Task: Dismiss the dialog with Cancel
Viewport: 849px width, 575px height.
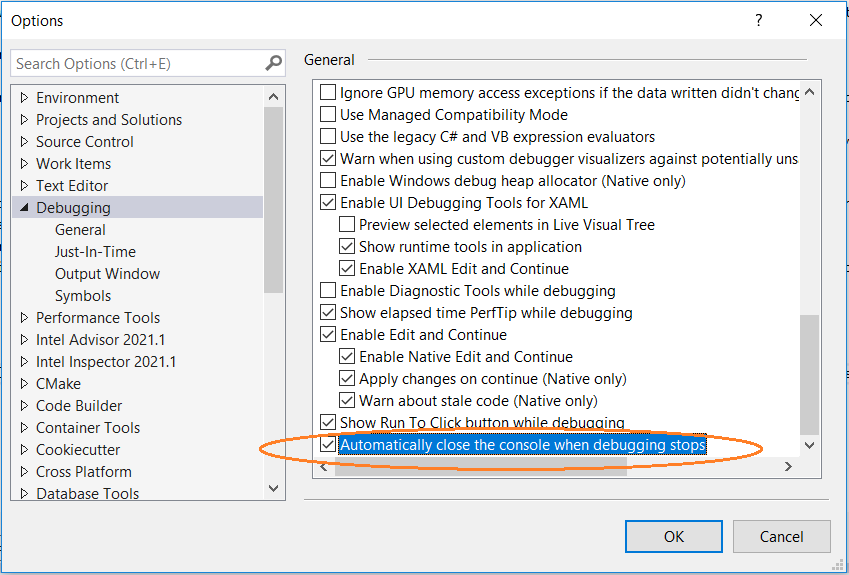Action: pos(781,537)
